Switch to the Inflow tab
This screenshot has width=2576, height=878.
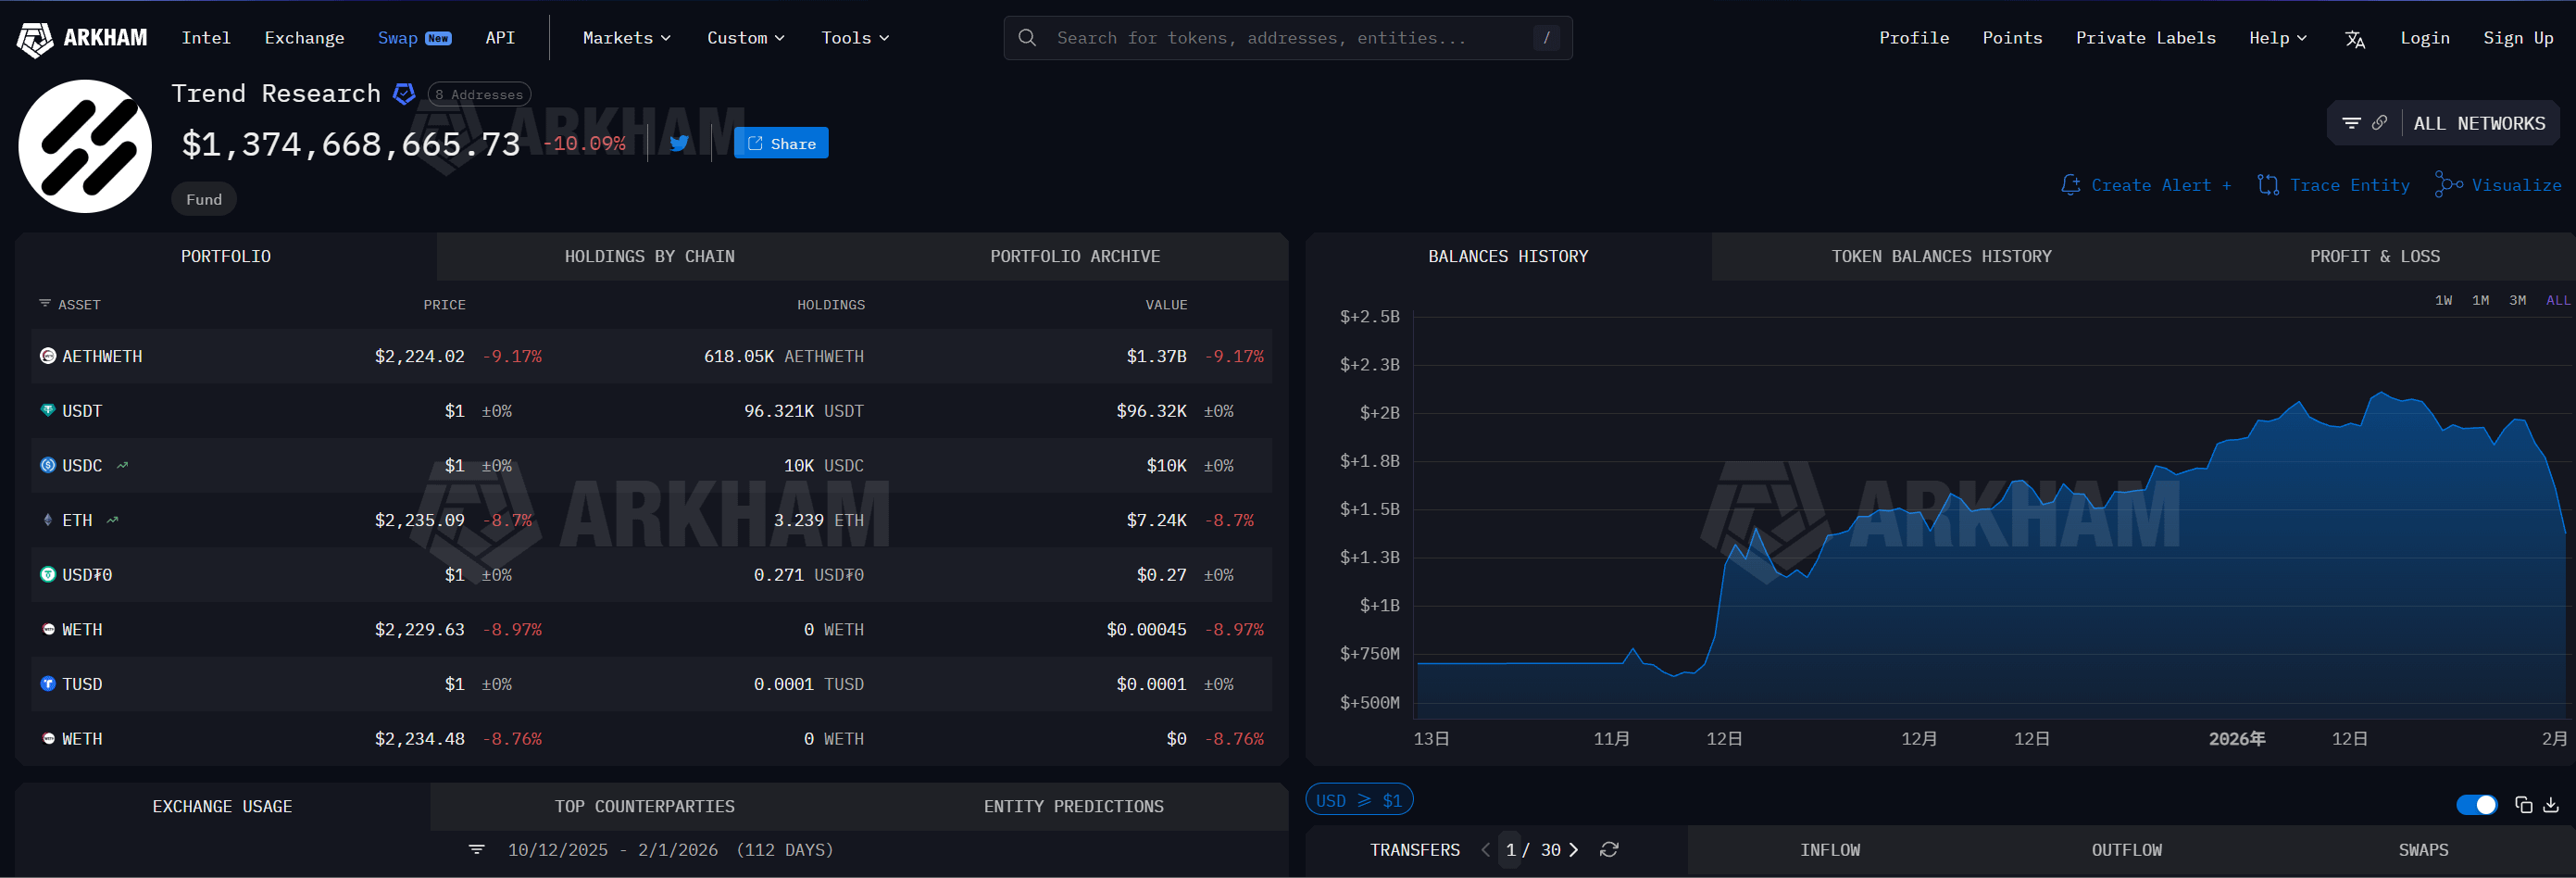(x=1829, y=849)
